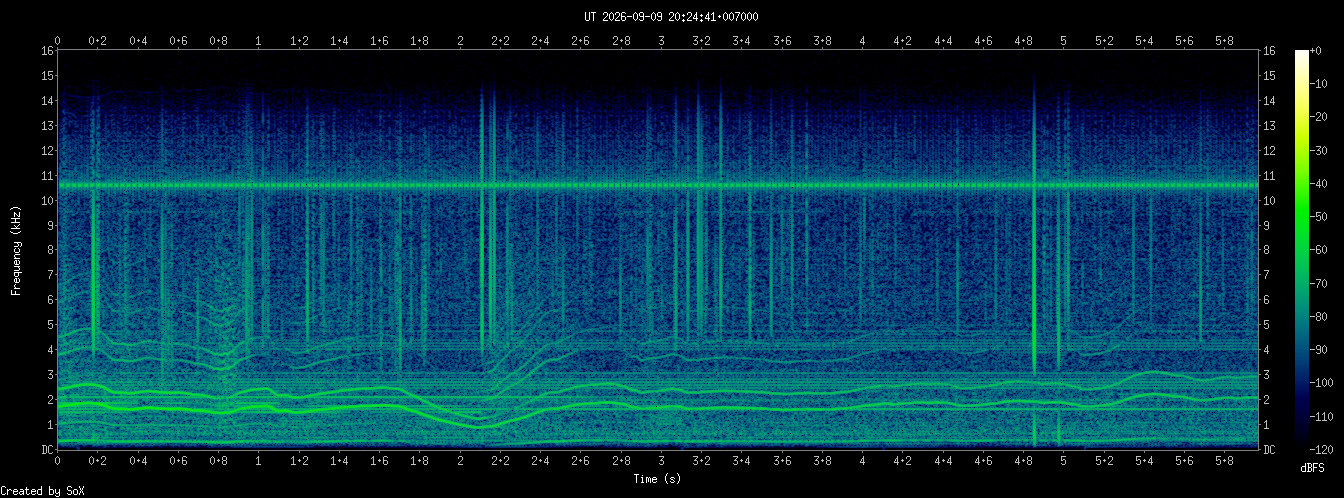Click the horizontal tone band near 10.6 kHz
This screenshot has width=1344, height=498.
(657, 185)
